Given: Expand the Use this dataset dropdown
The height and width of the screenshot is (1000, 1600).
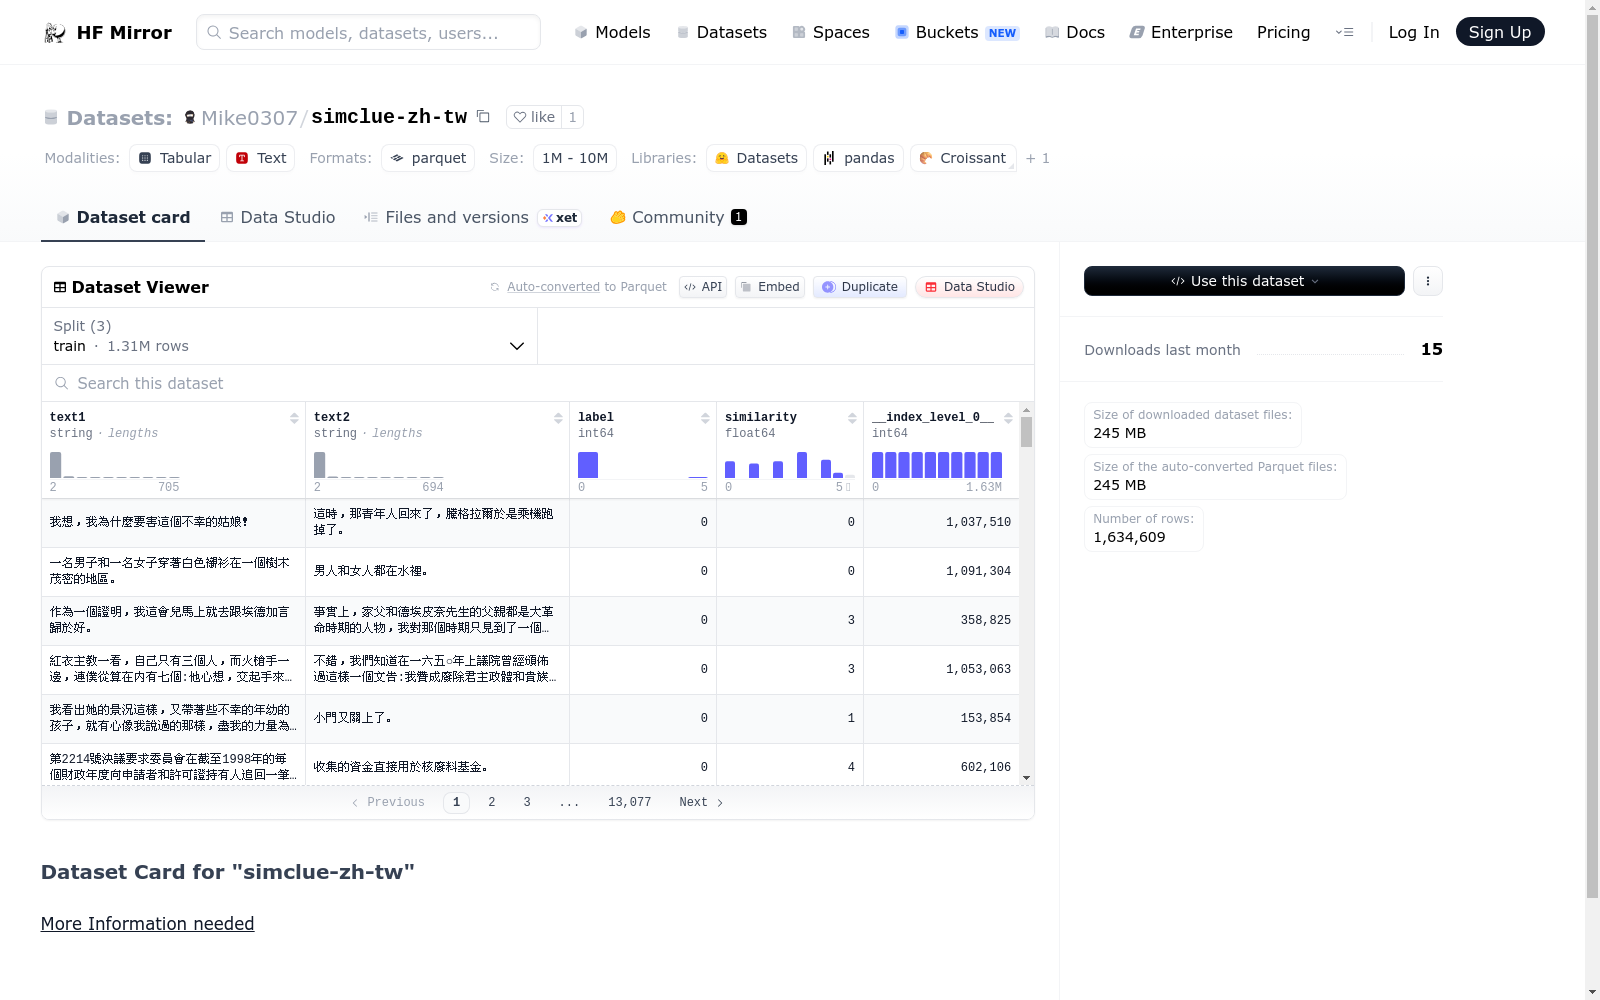Looking at the screenshot, I should point(1244,281).
